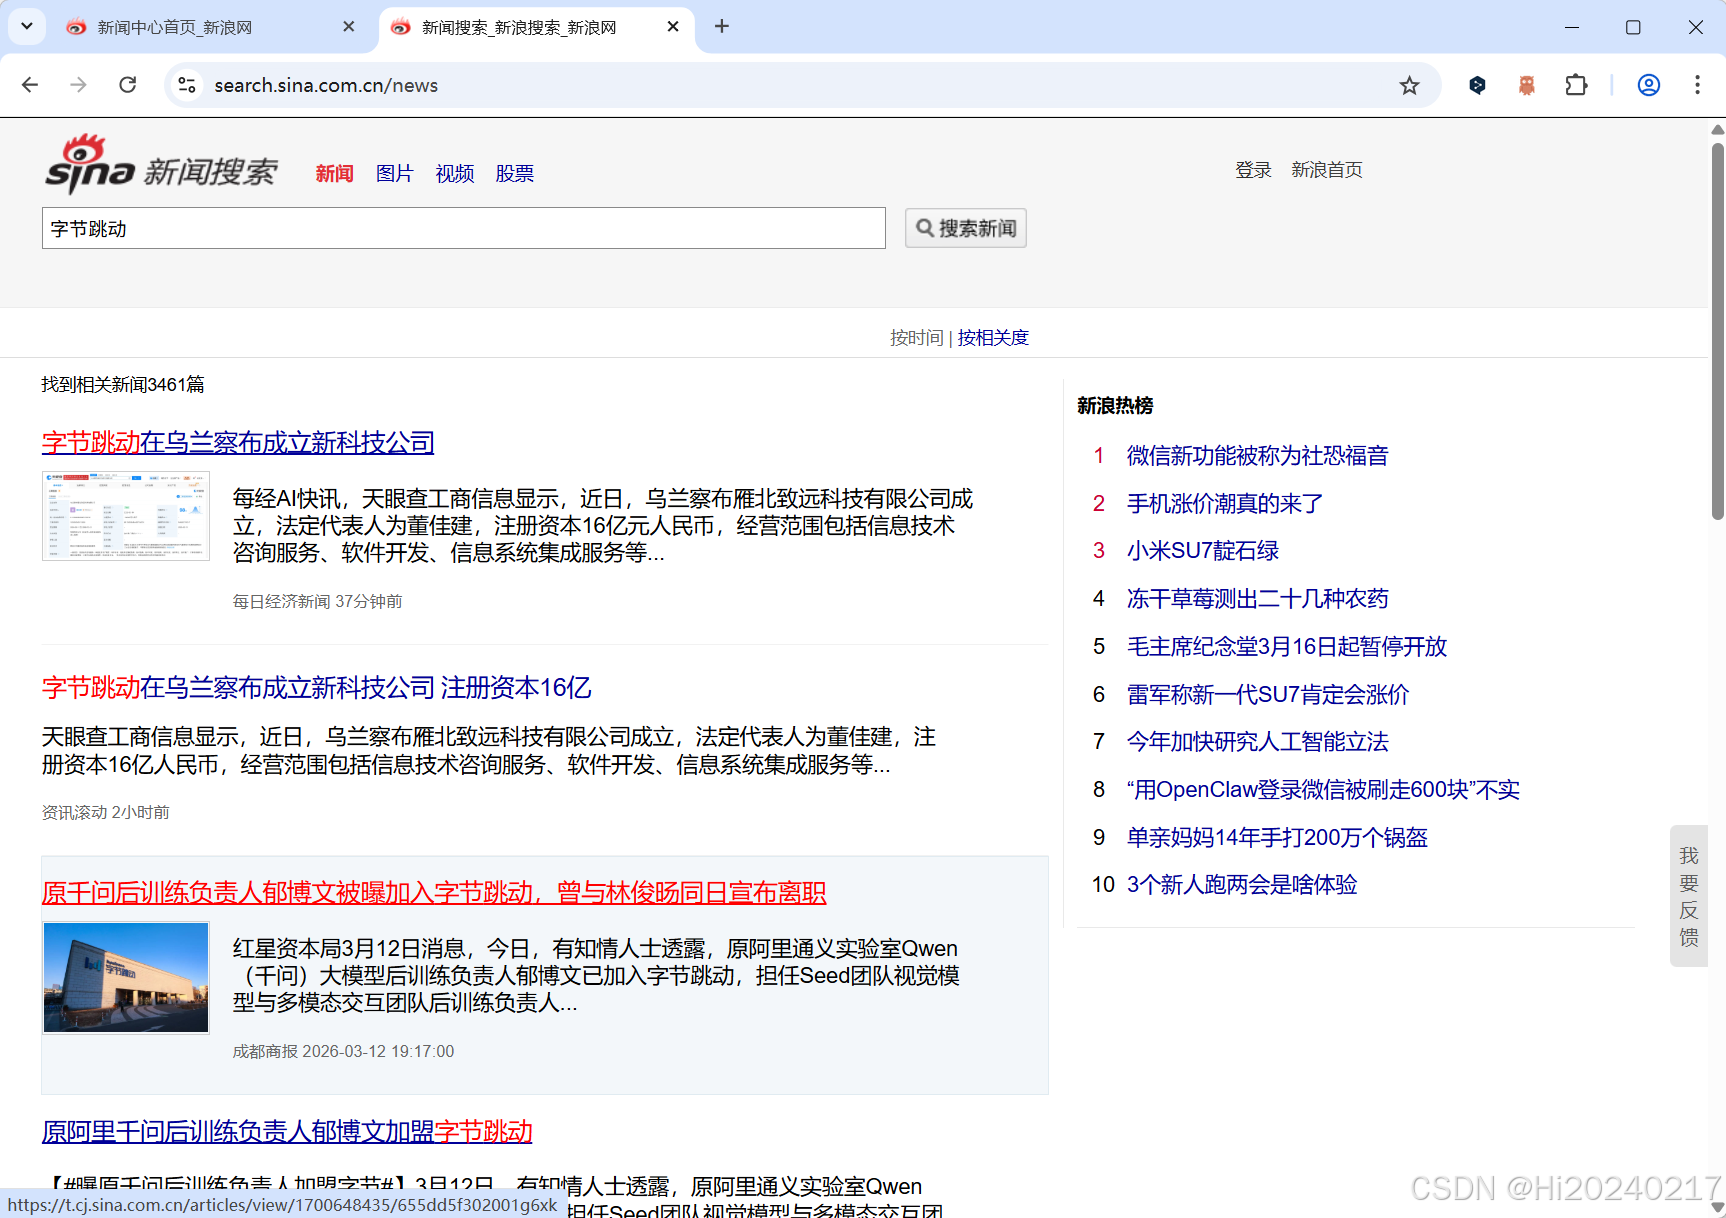The width and height of the screenshot is (1726, 1218).
Task: Open the Extensions puzzle icon
Action: [1576, 85]
